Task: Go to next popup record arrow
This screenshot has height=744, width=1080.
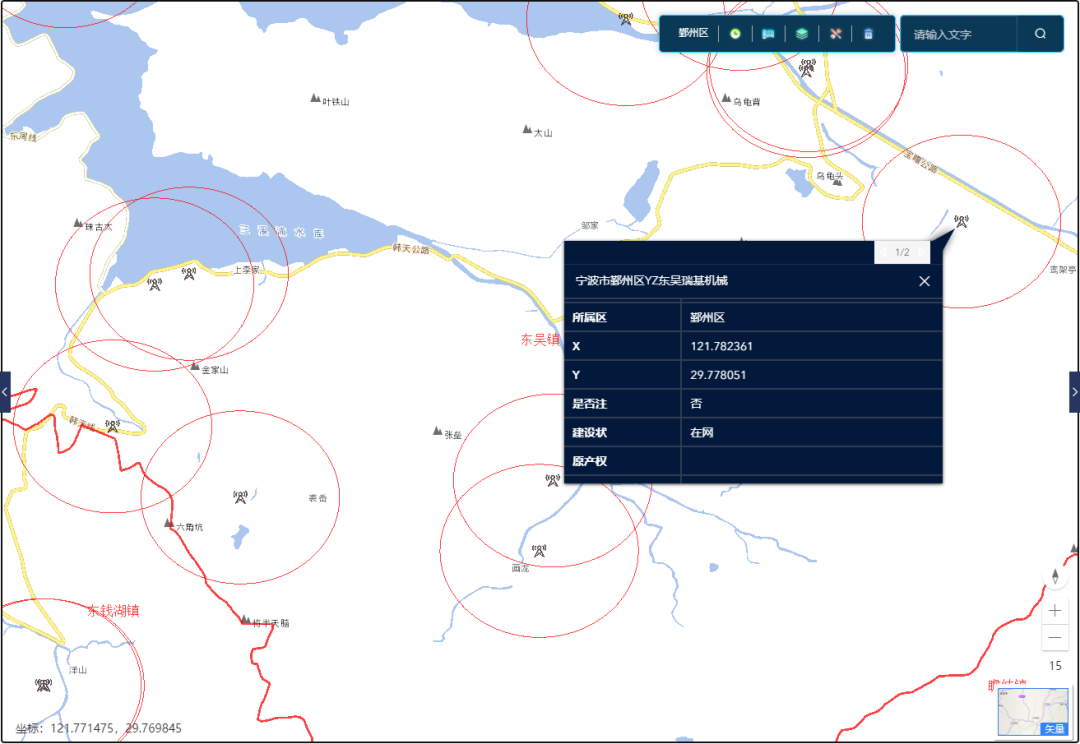Action: (921, 252)
